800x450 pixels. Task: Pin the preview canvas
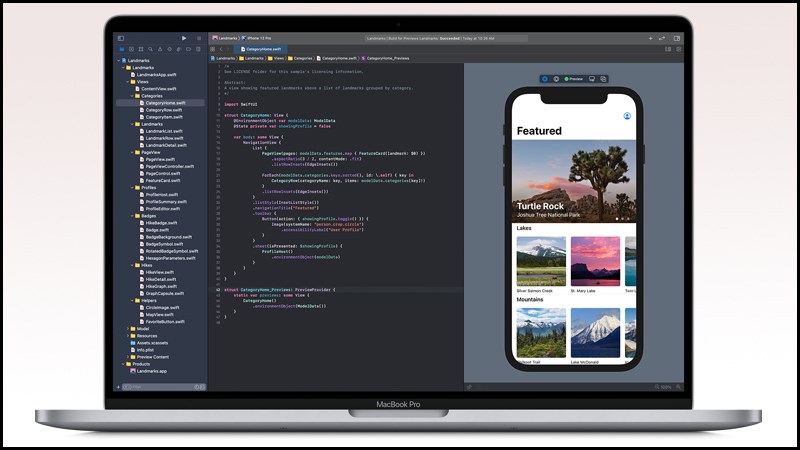coord(469,387)
